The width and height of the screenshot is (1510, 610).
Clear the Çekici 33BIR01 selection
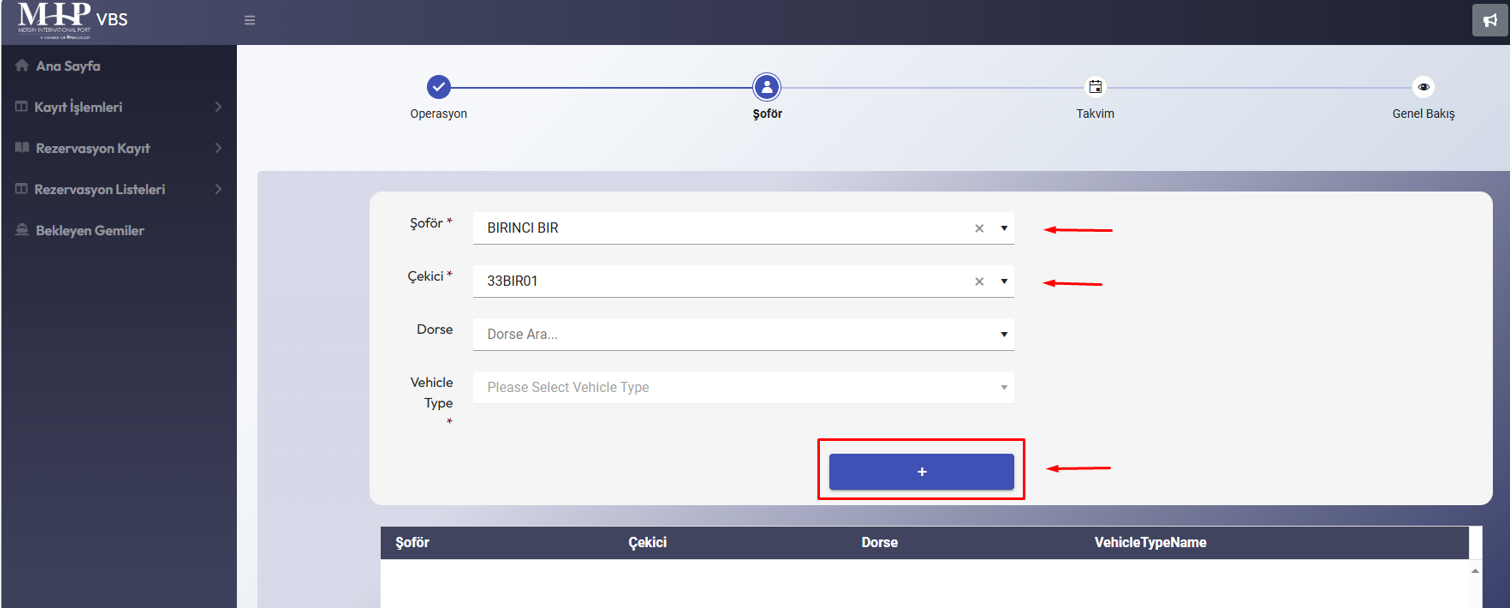979,282
